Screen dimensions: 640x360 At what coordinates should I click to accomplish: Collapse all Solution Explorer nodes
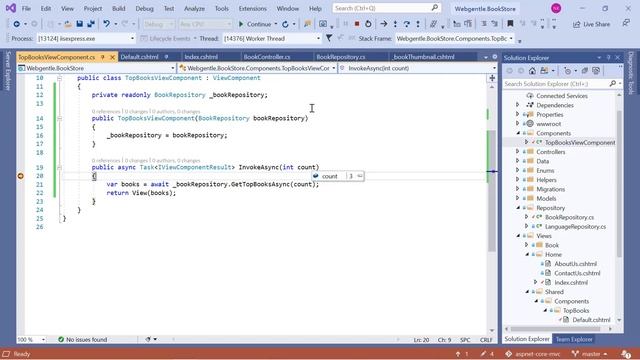point(584,71)
